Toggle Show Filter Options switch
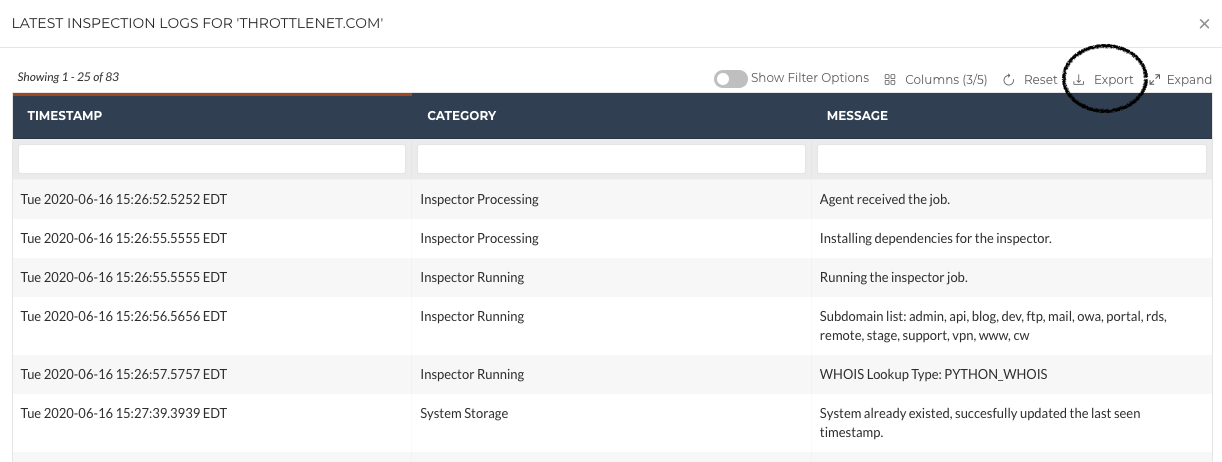The image size is (1222, 462). coord(730,79)
